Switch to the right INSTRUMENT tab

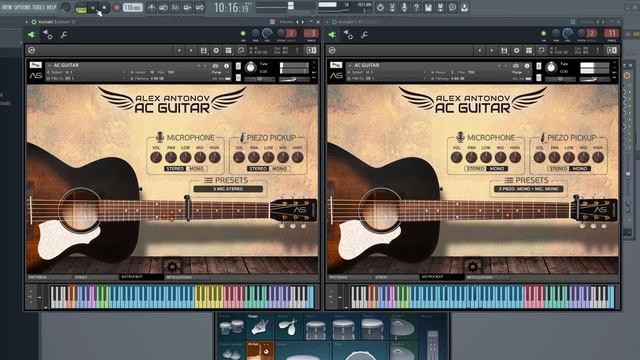(442, 277)
